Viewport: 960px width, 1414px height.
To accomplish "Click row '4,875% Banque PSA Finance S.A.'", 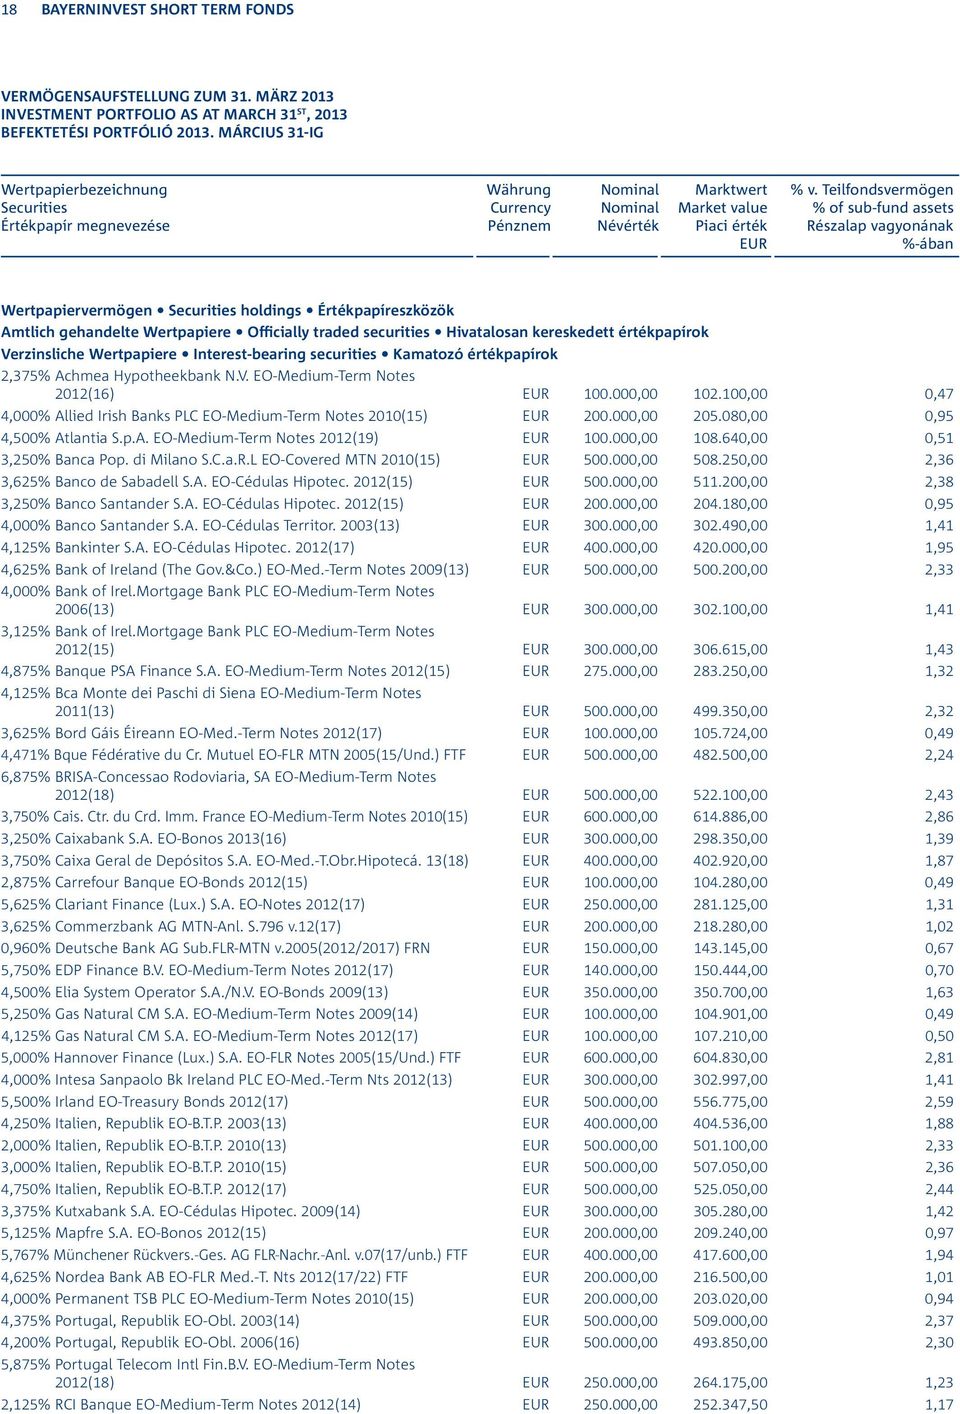I will point(477,671).
